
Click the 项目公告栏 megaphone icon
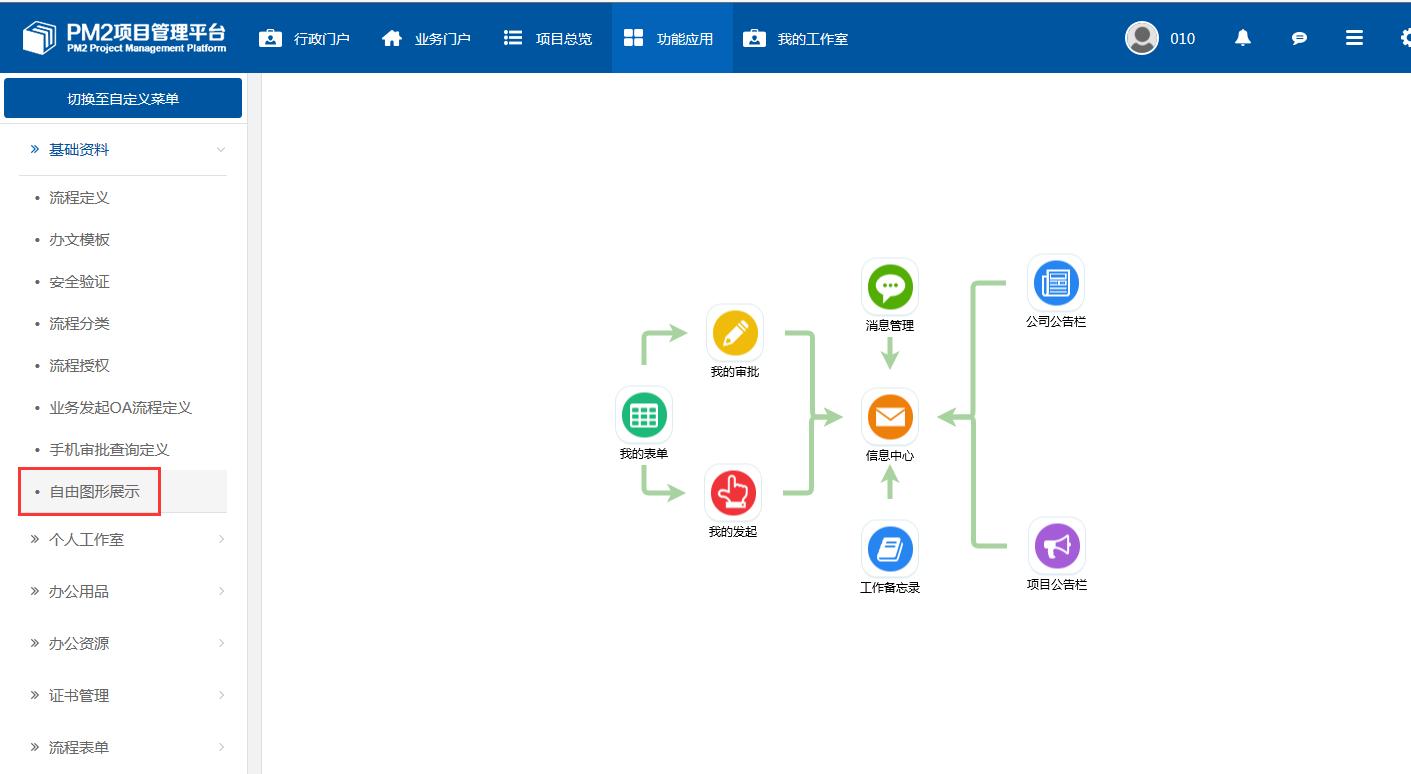coord(1056,546)
